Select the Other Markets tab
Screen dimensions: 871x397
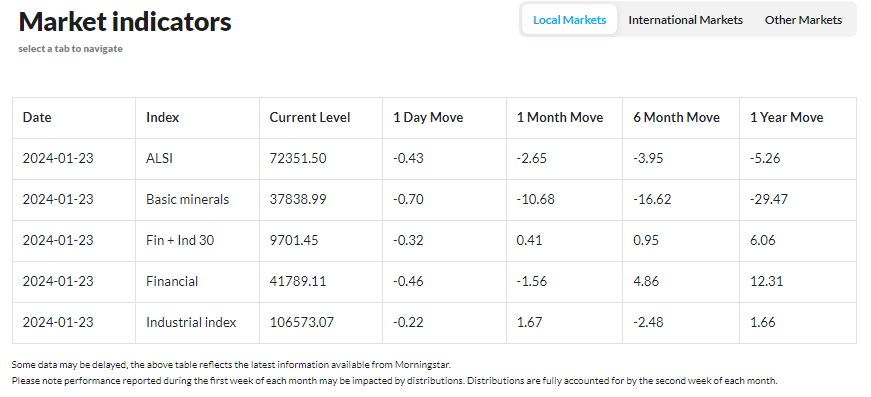click(x=803, y=19)
